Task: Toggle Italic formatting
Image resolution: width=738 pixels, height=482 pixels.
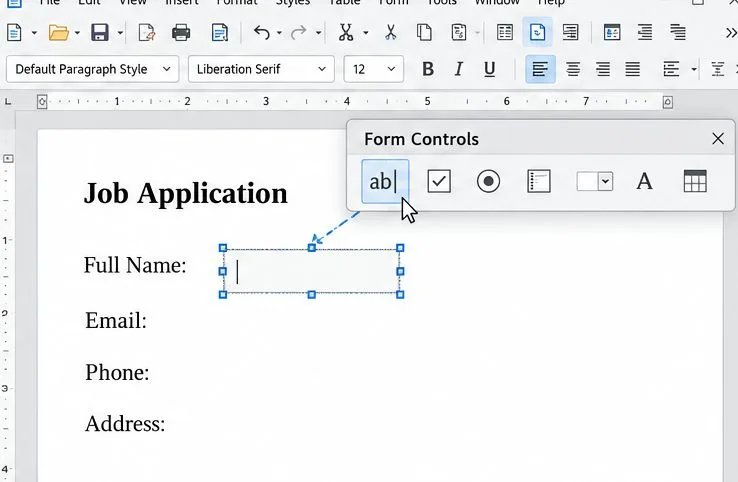Action: [x=458, y=69]
